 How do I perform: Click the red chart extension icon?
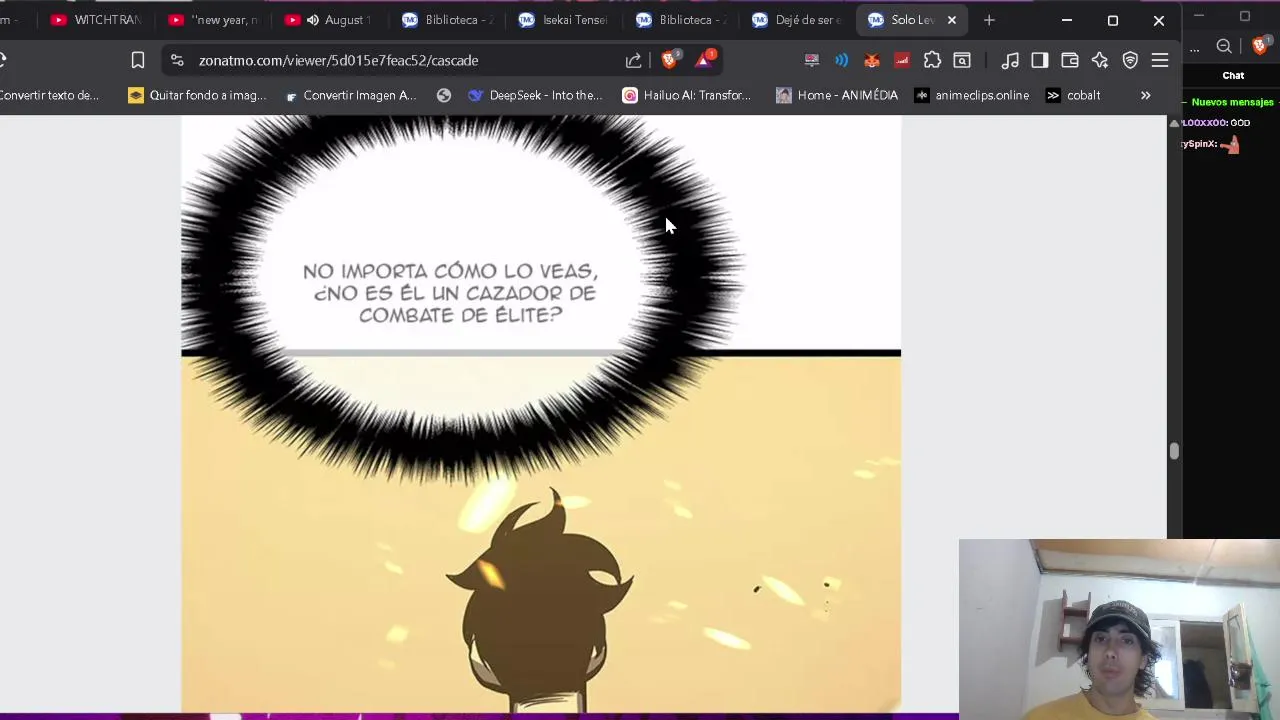pyautogui.click(x=902, y=60)
